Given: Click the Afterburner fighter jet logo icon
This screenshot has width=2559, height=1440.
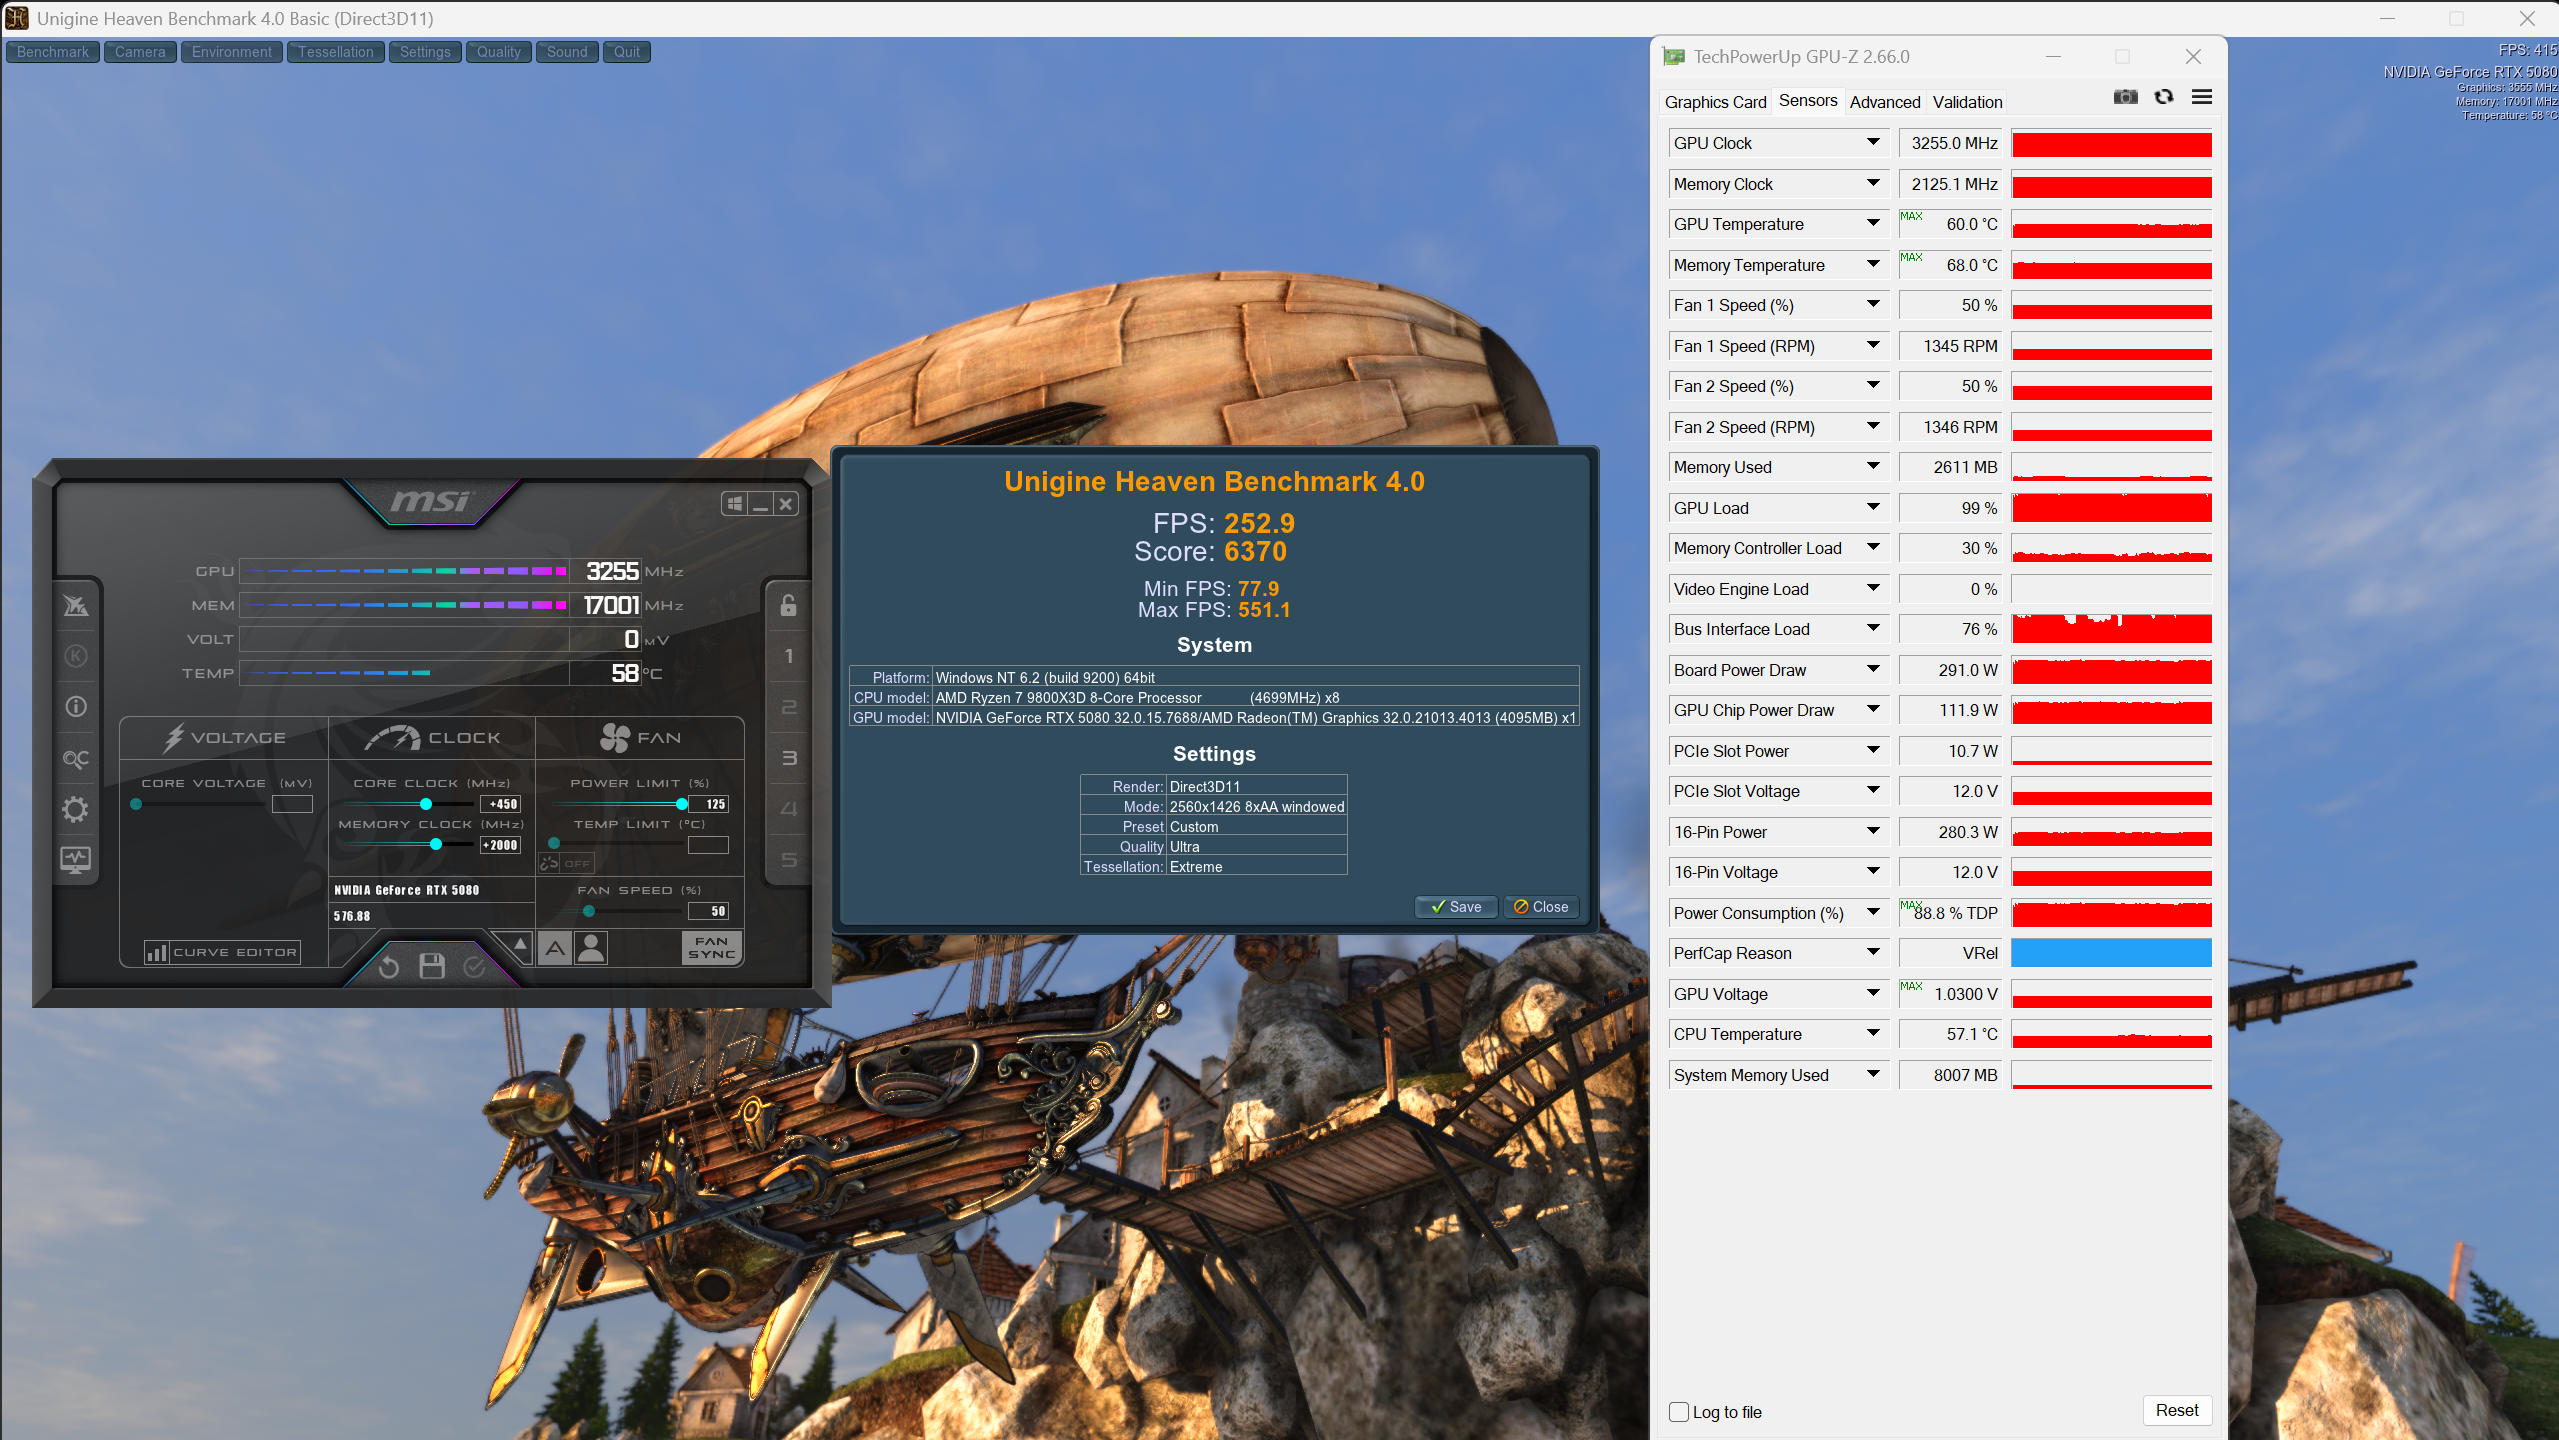Looking at the screenshot, I should click(76, 605).
